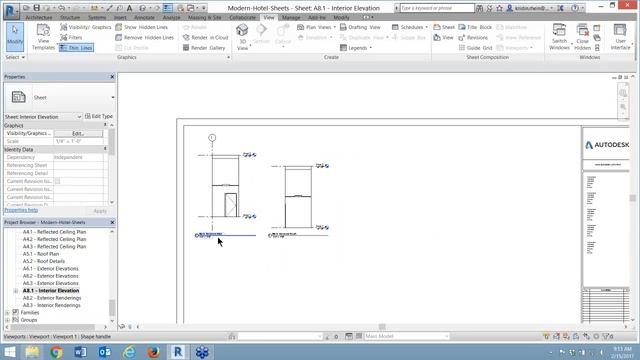Open the Legends dropdown

coord(356,48)
